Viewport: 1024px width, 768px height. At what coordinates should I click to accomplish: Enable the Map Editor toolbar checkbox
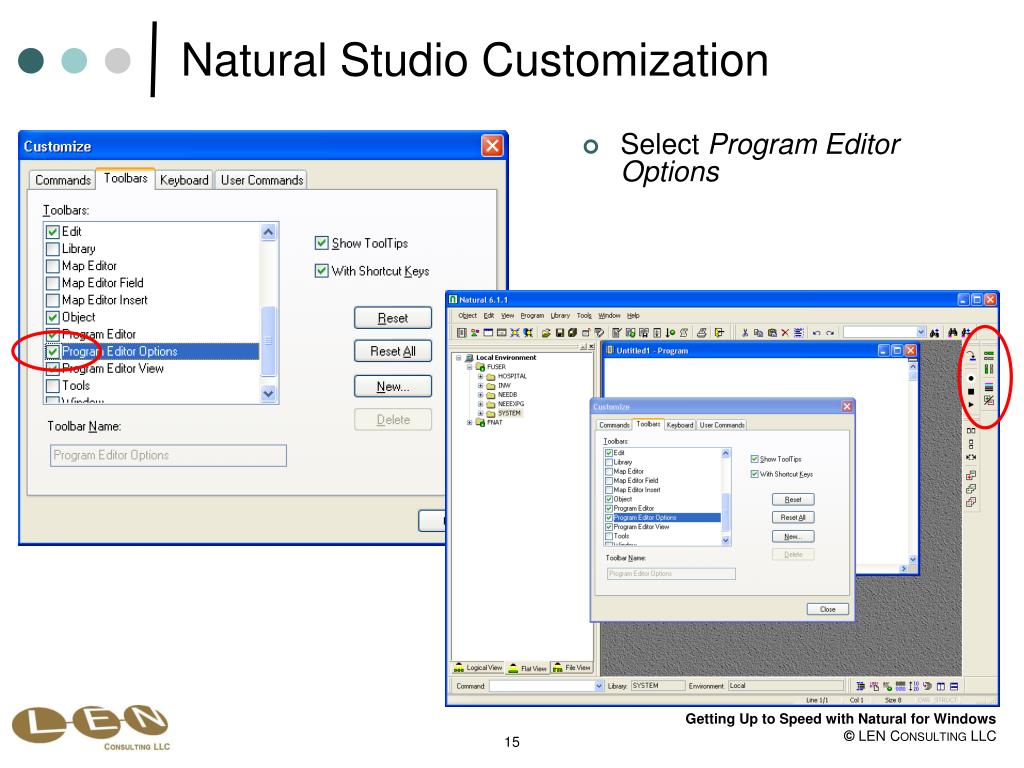53,266
